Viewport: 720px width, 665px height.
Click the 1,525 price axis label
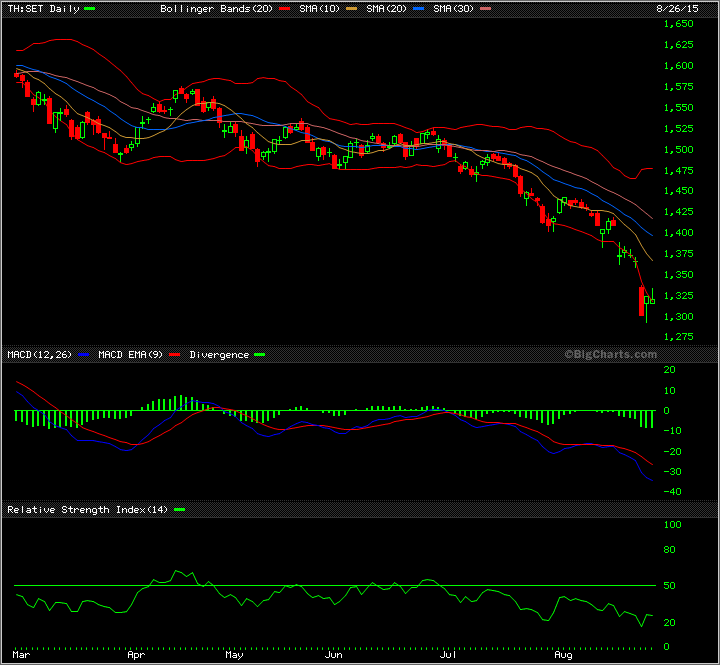tap(679, 129)
